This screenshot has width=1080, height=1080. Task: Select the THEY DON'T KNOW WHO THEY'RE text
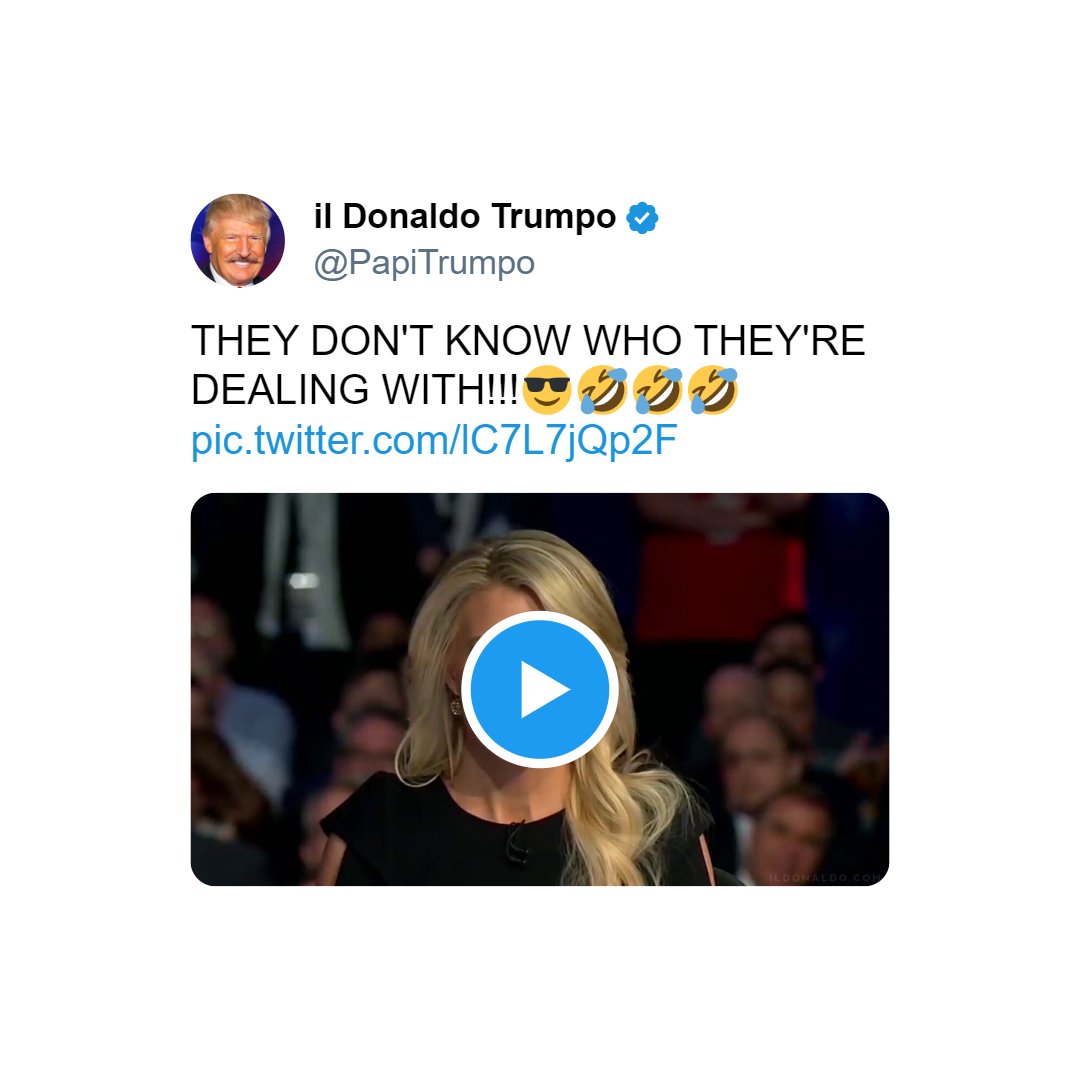pyautogui.click(x=528, y=340)
